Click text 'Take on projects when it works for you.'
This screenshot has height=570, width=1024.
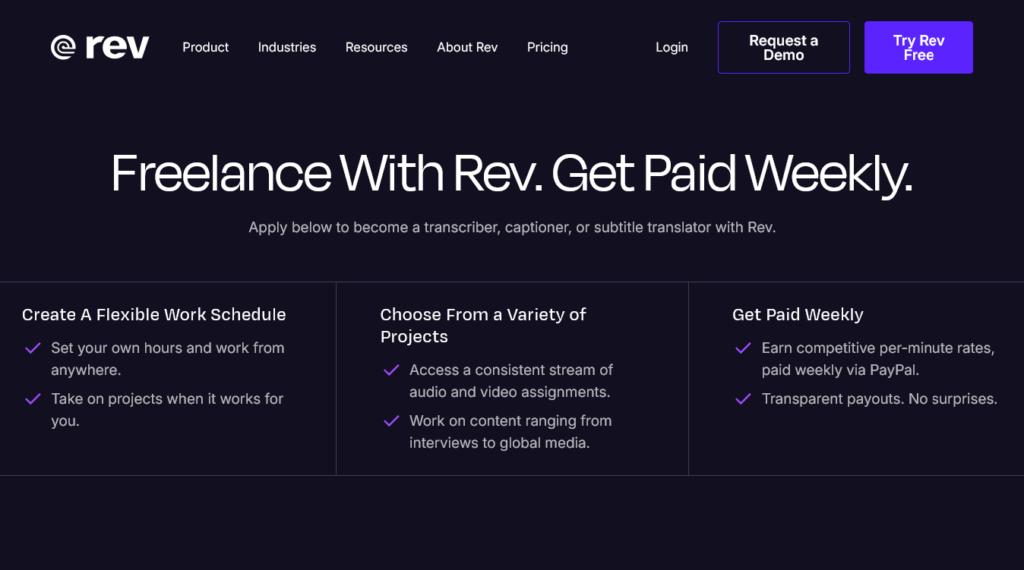tap(167, 409)
